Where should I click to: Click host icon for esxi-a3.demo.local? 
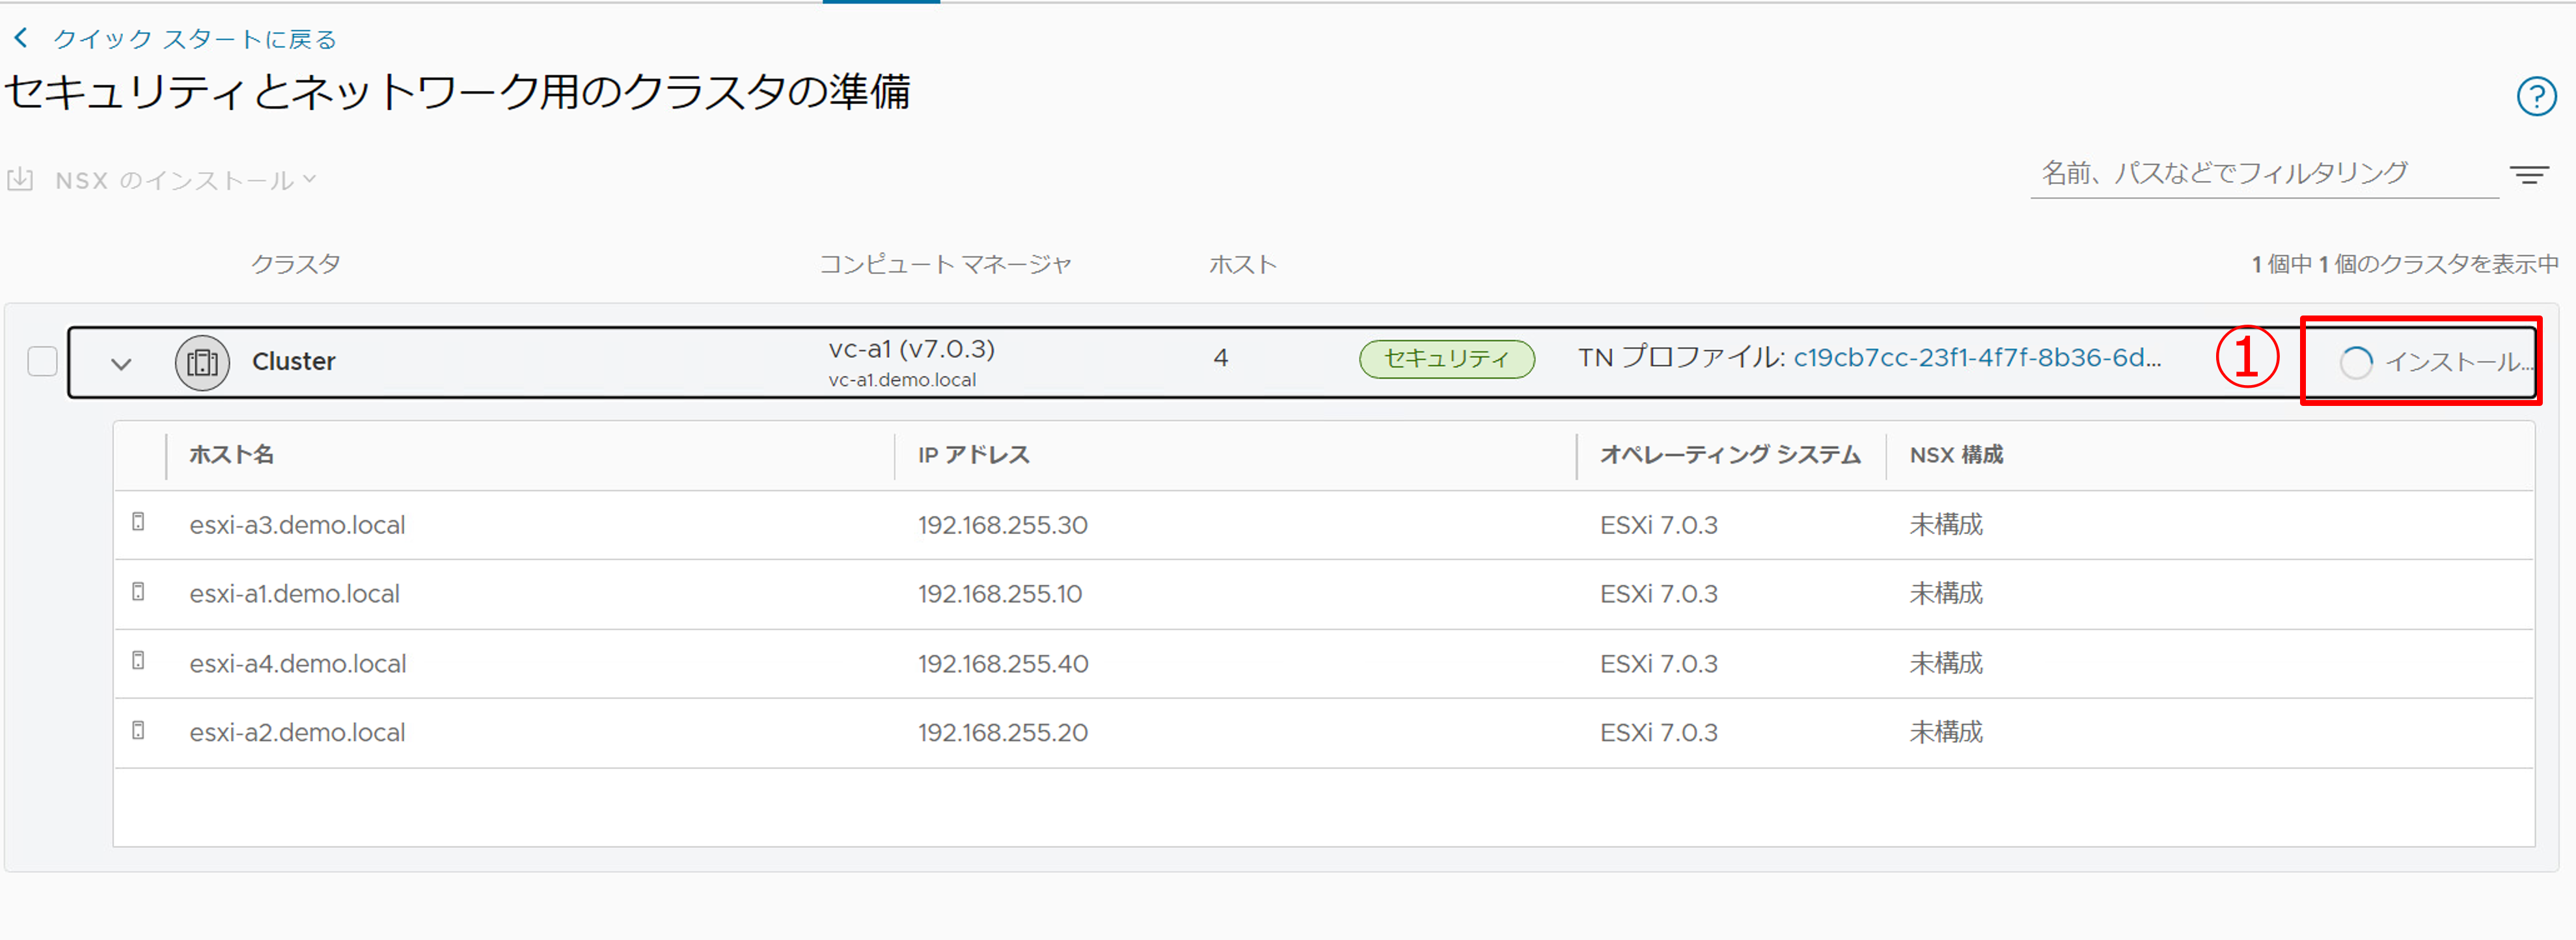tap(139, 522)
